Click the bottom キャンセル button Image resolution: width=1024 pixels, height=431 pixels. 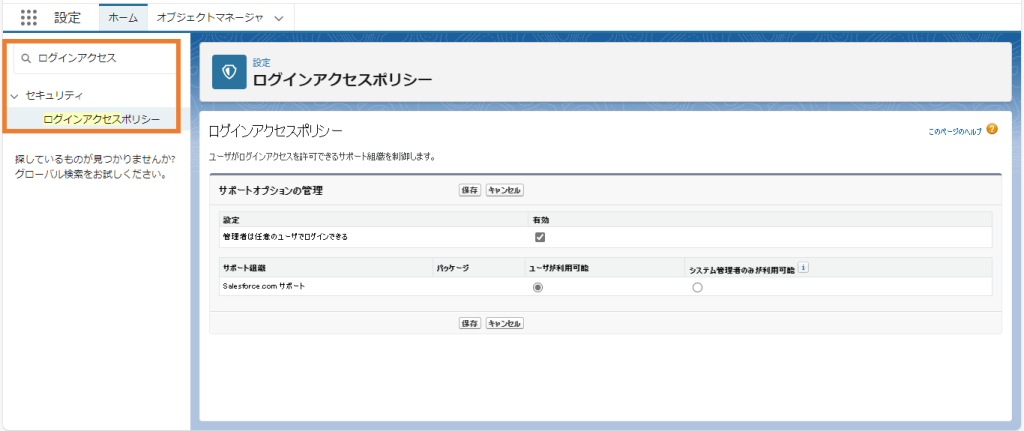coord(505,323)
